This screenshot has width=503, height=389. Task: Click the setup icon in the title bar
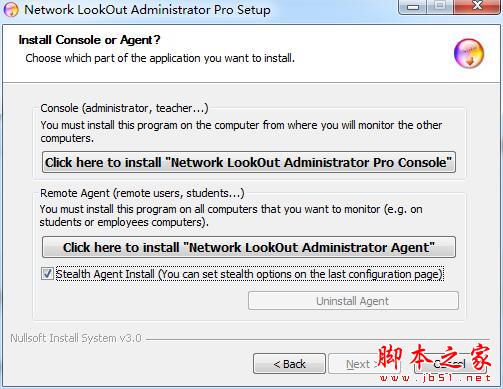click(x=11, y=10)
